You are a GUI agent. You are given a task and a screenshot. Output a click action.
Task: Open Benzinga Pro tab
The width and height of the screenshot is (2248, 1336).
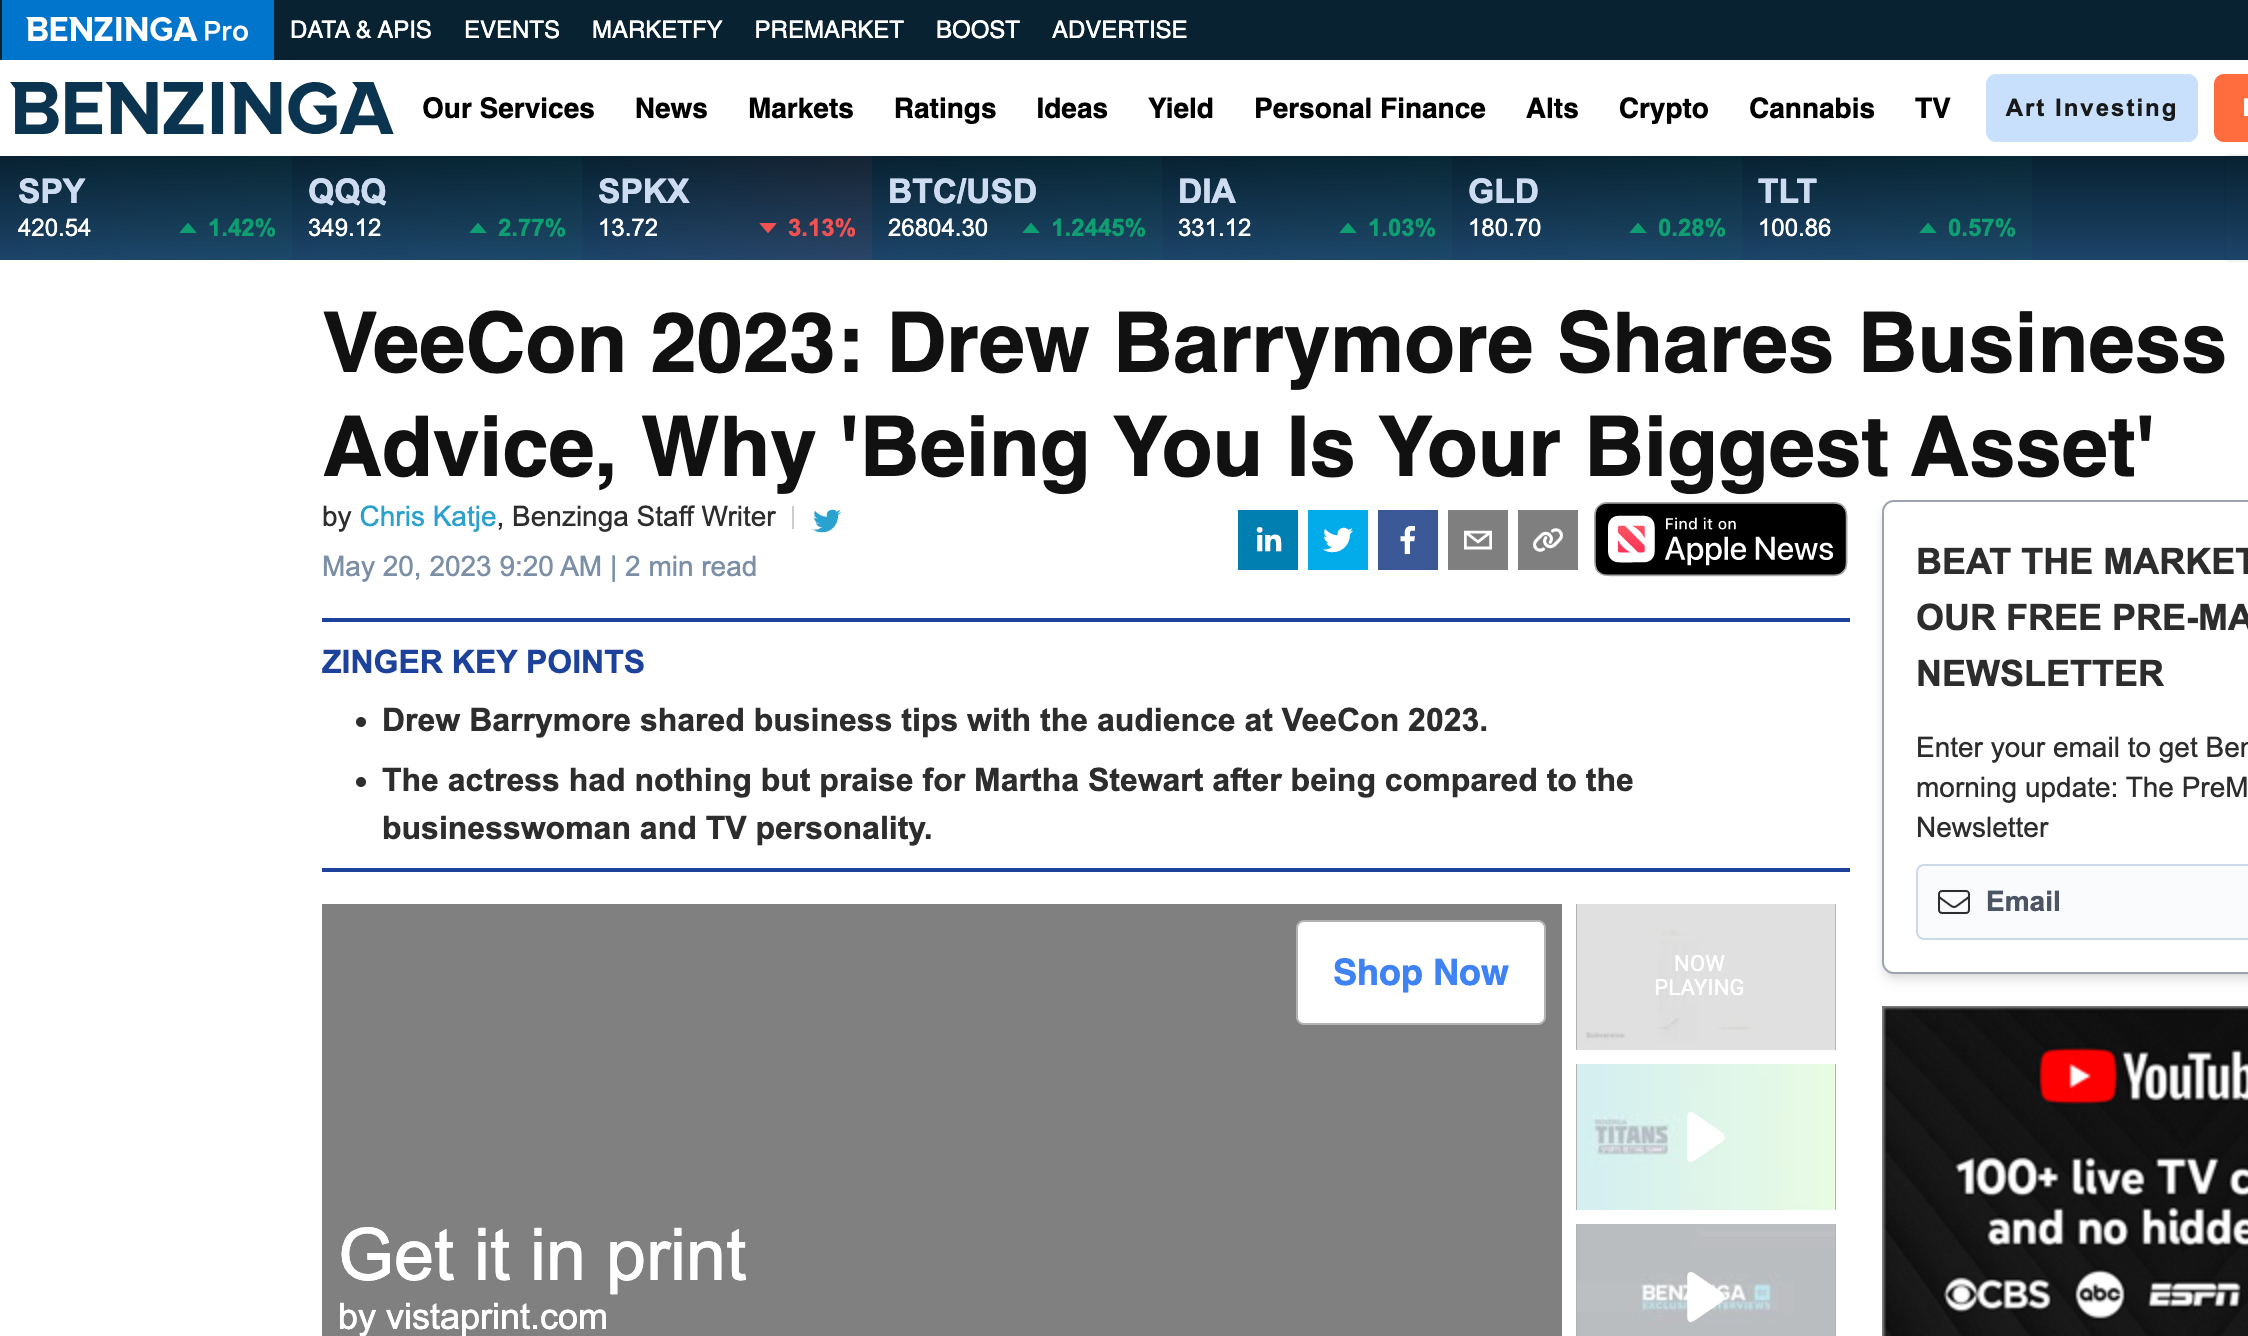coord(137,30)
